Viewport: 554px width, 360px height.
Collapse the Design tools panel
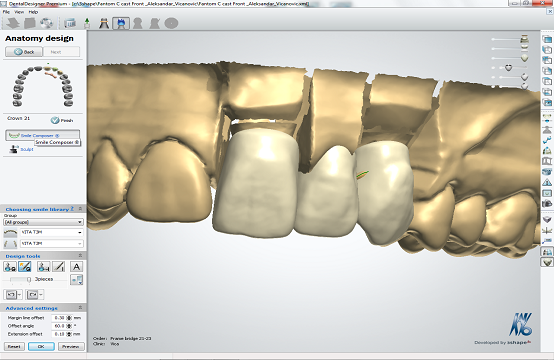point(80,256)
